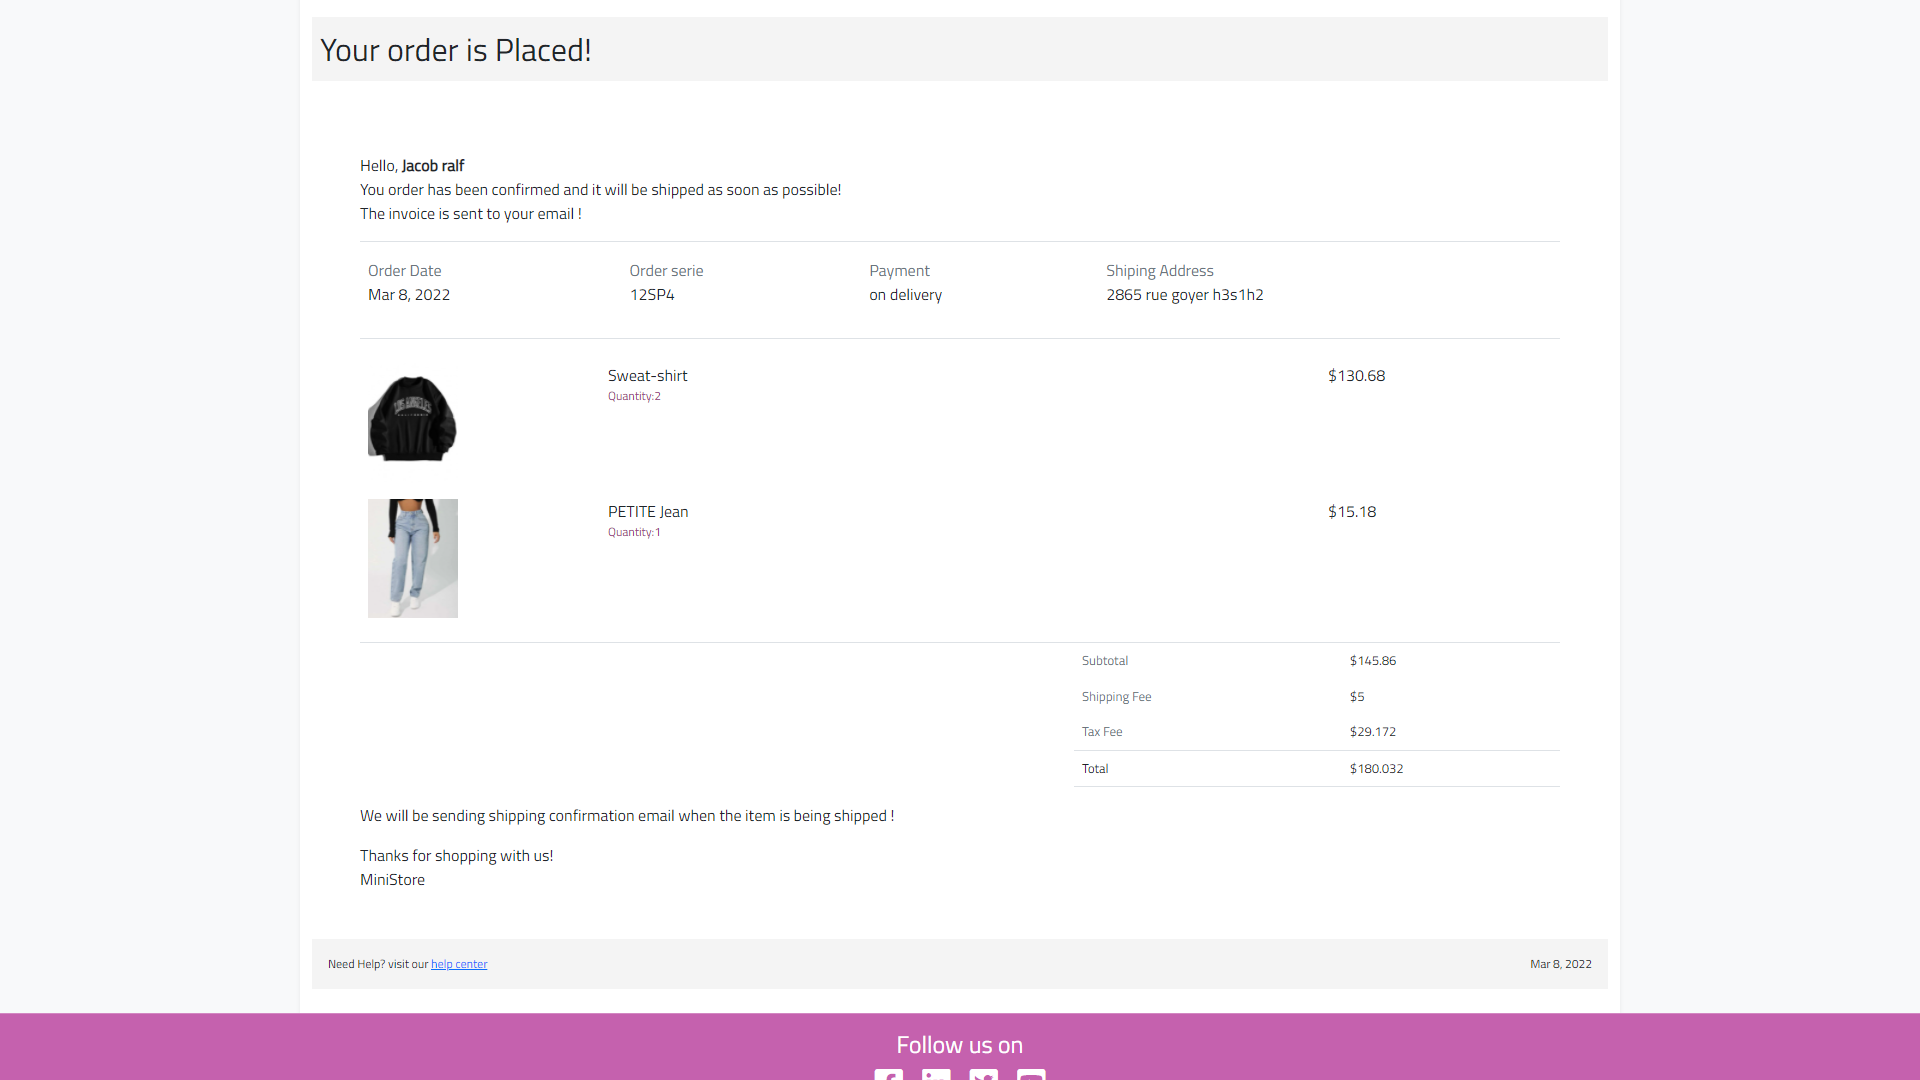Select the Subtotal value $145.86
1920x1080 pixels.
click(1372, 660)
